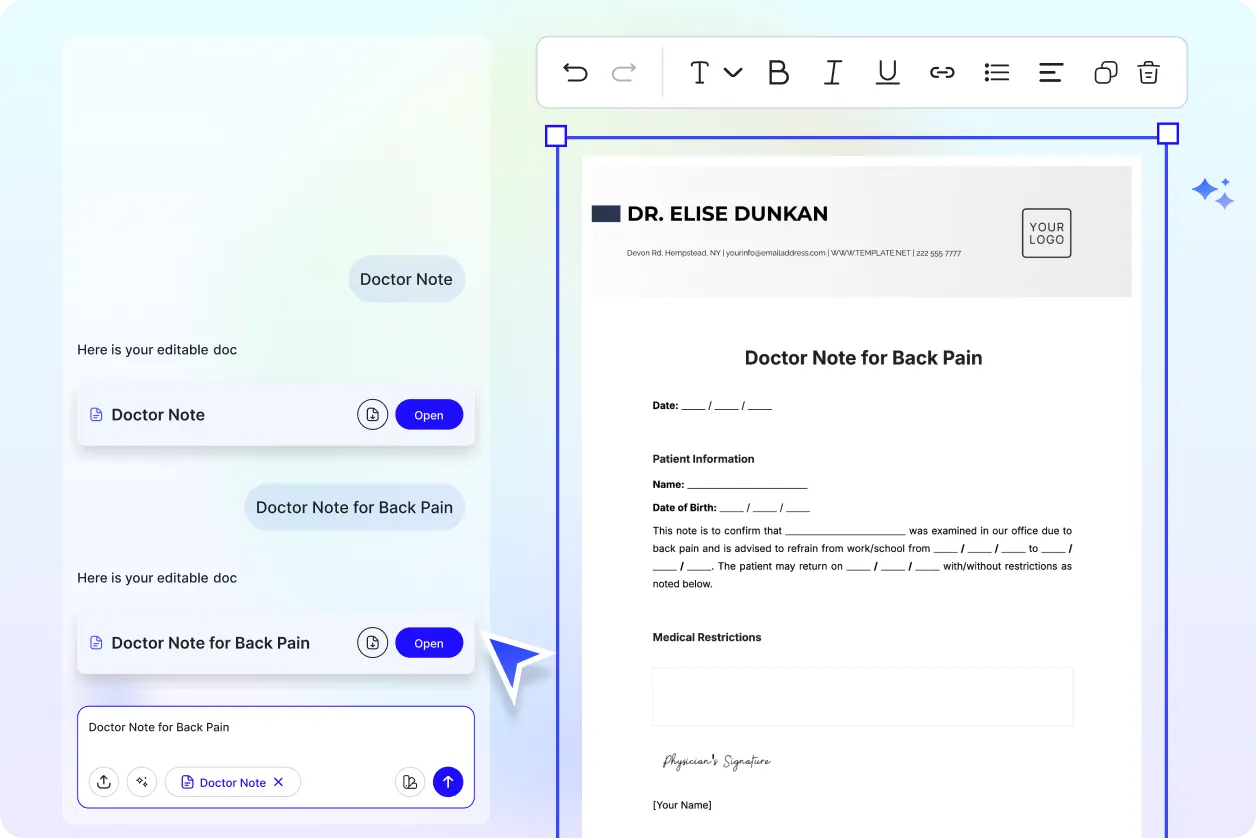
Task: Select the Doctor Note for Back Pain title
Action: (x=864, y=357)
